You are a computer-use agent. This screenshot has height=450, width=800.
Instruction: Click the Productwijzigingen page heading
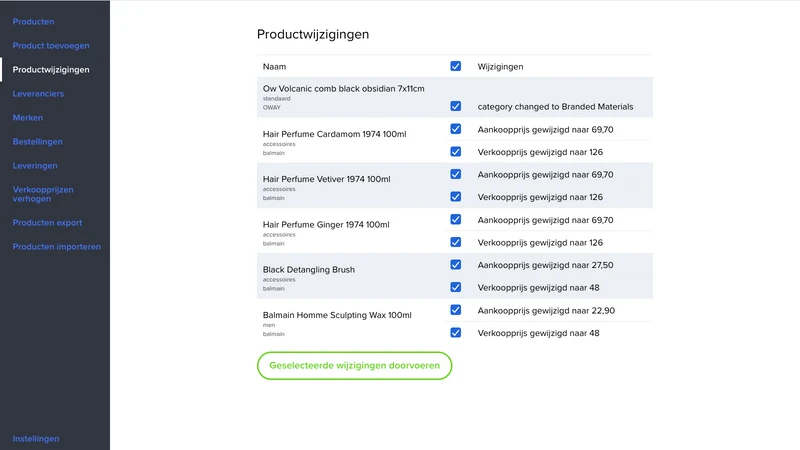313,34
